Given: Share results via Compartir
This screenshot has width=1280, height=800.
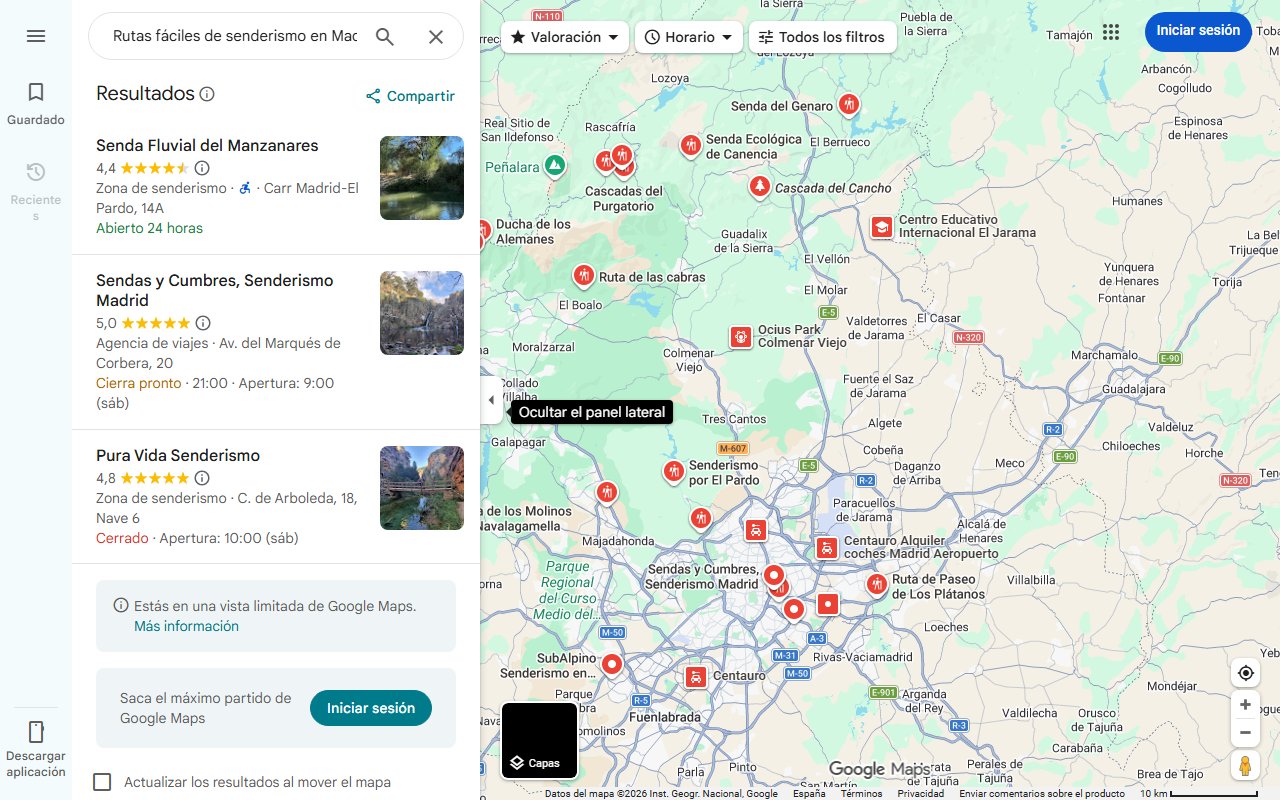Looking at the screenshot, I should coord(409,96).
